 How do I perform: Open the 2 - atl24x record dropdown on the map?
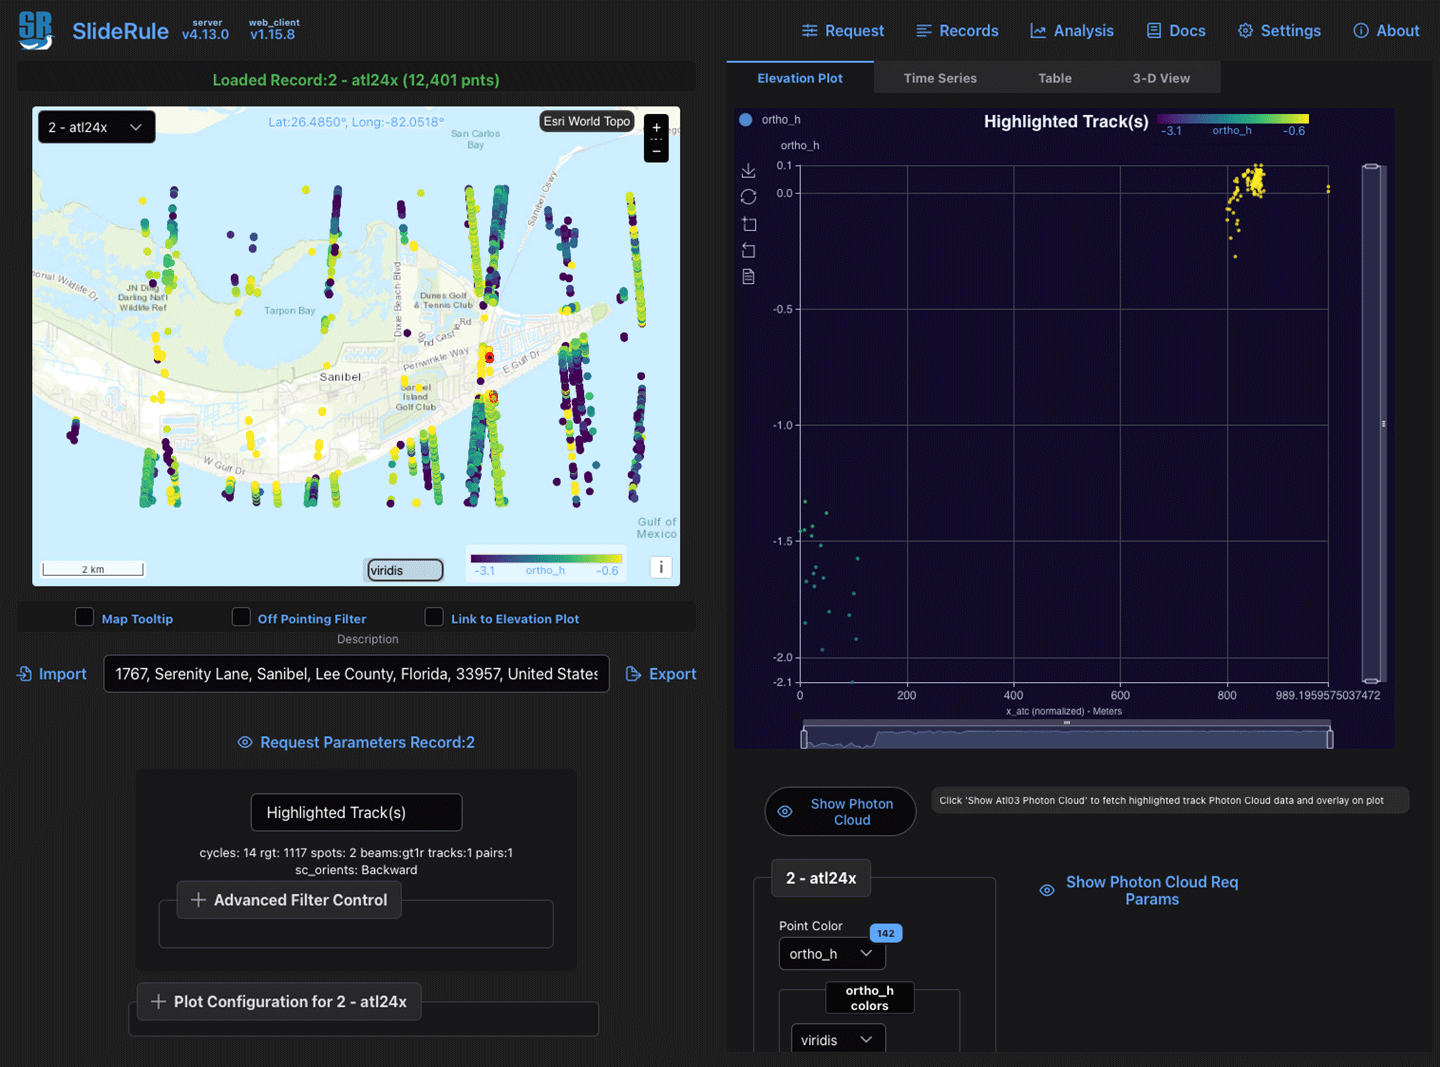point(96,127)
